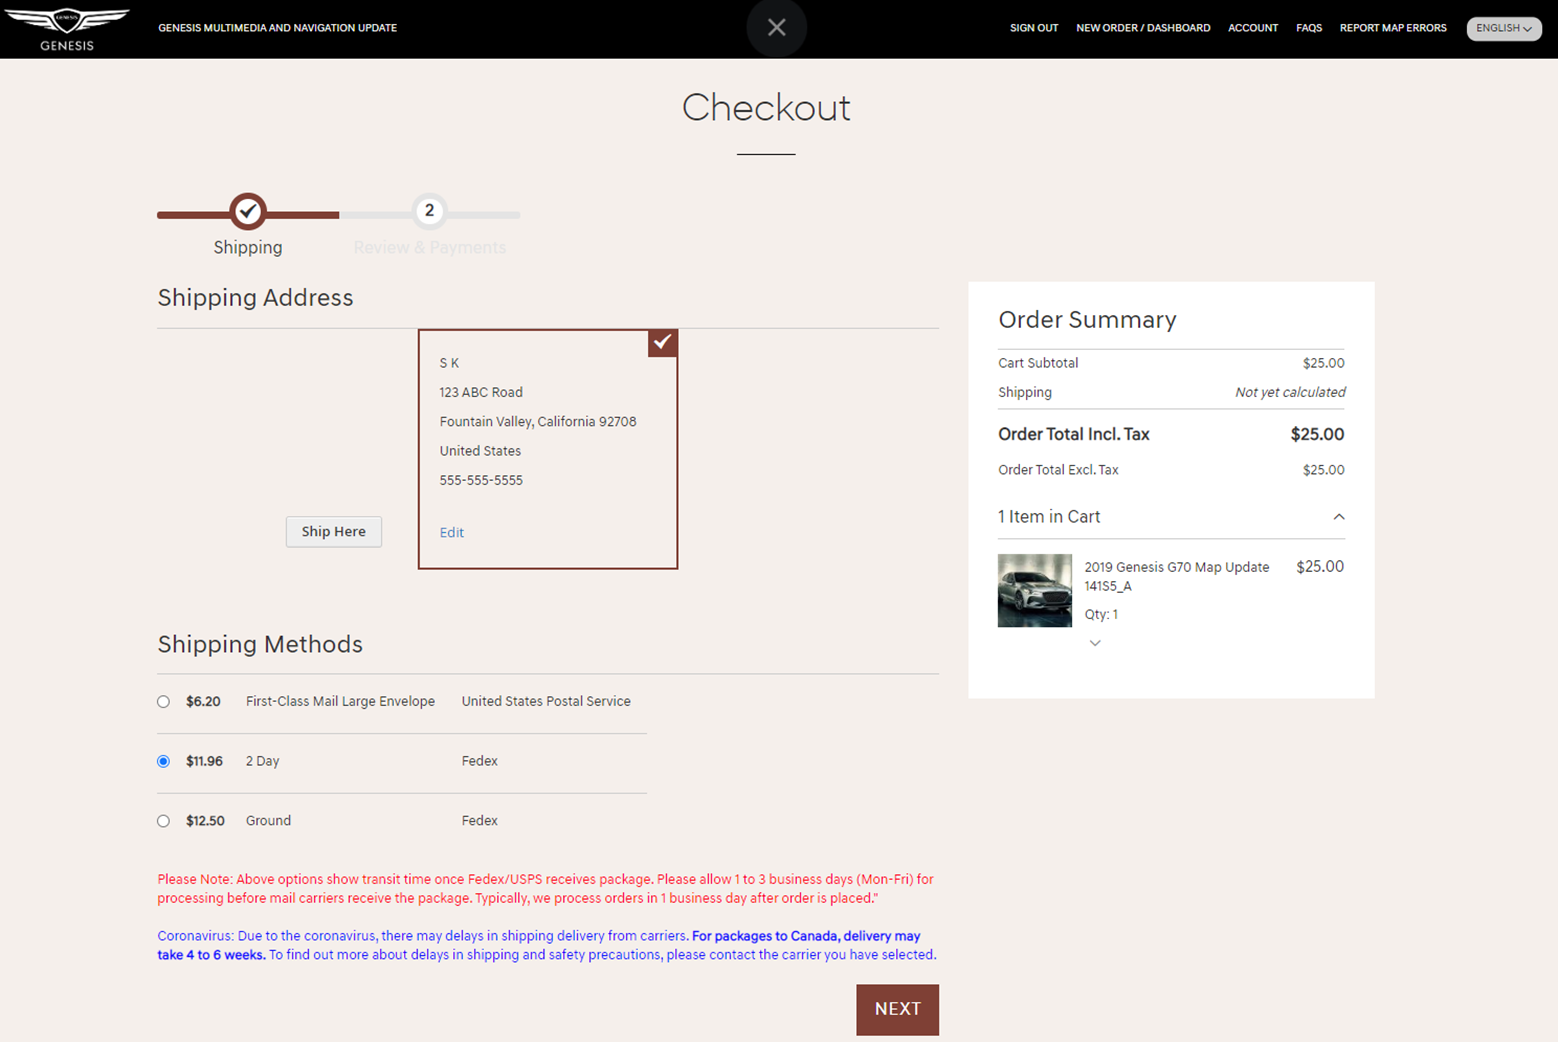
Task: Click the S K name line
Action: click(x=449, y=364)
